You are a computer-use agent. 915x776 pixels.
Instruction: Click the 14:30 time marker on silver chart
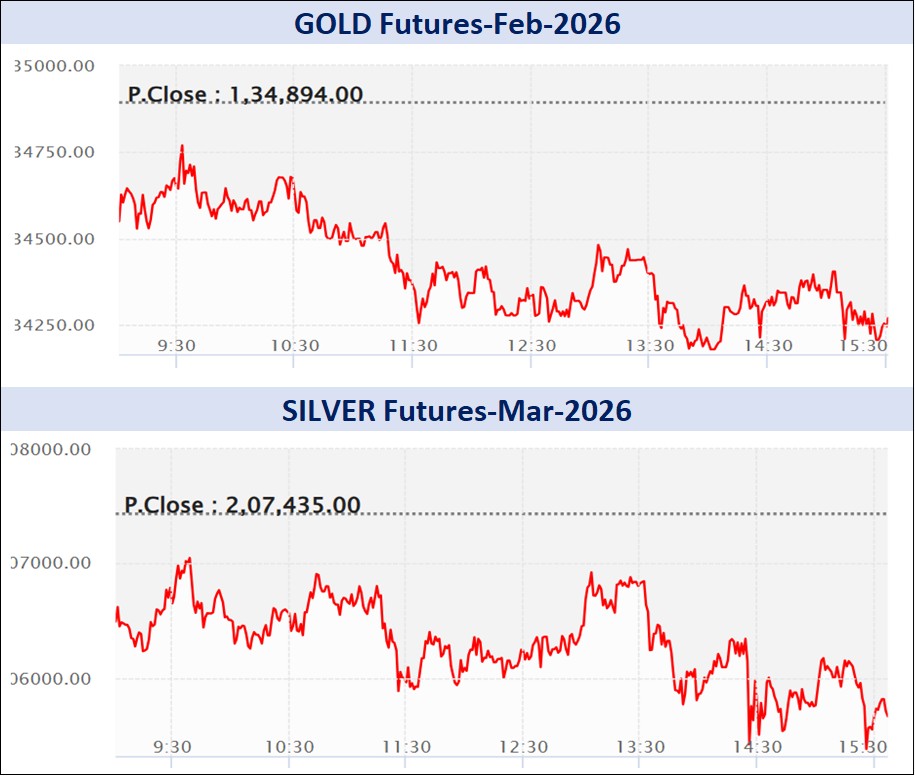point(757,747)
